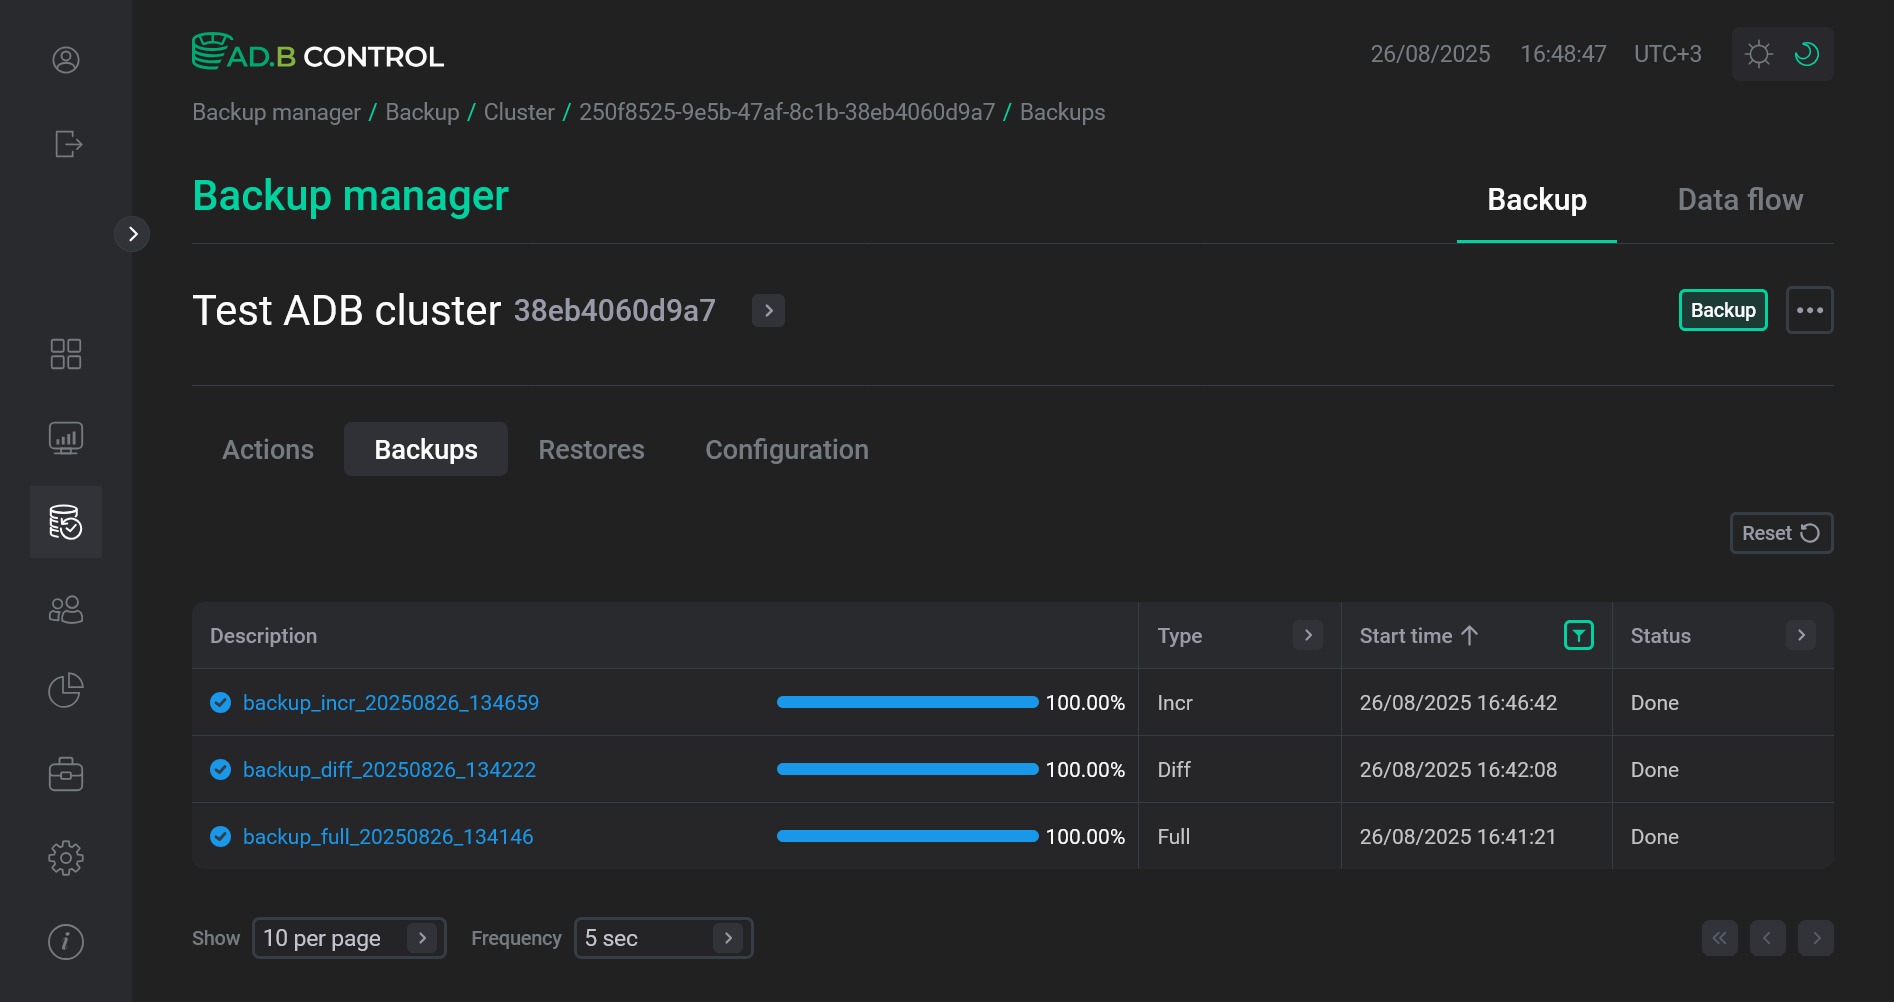1894x1002 pixels.
Task: Click the Reset button
Action: click(1780, 533)
